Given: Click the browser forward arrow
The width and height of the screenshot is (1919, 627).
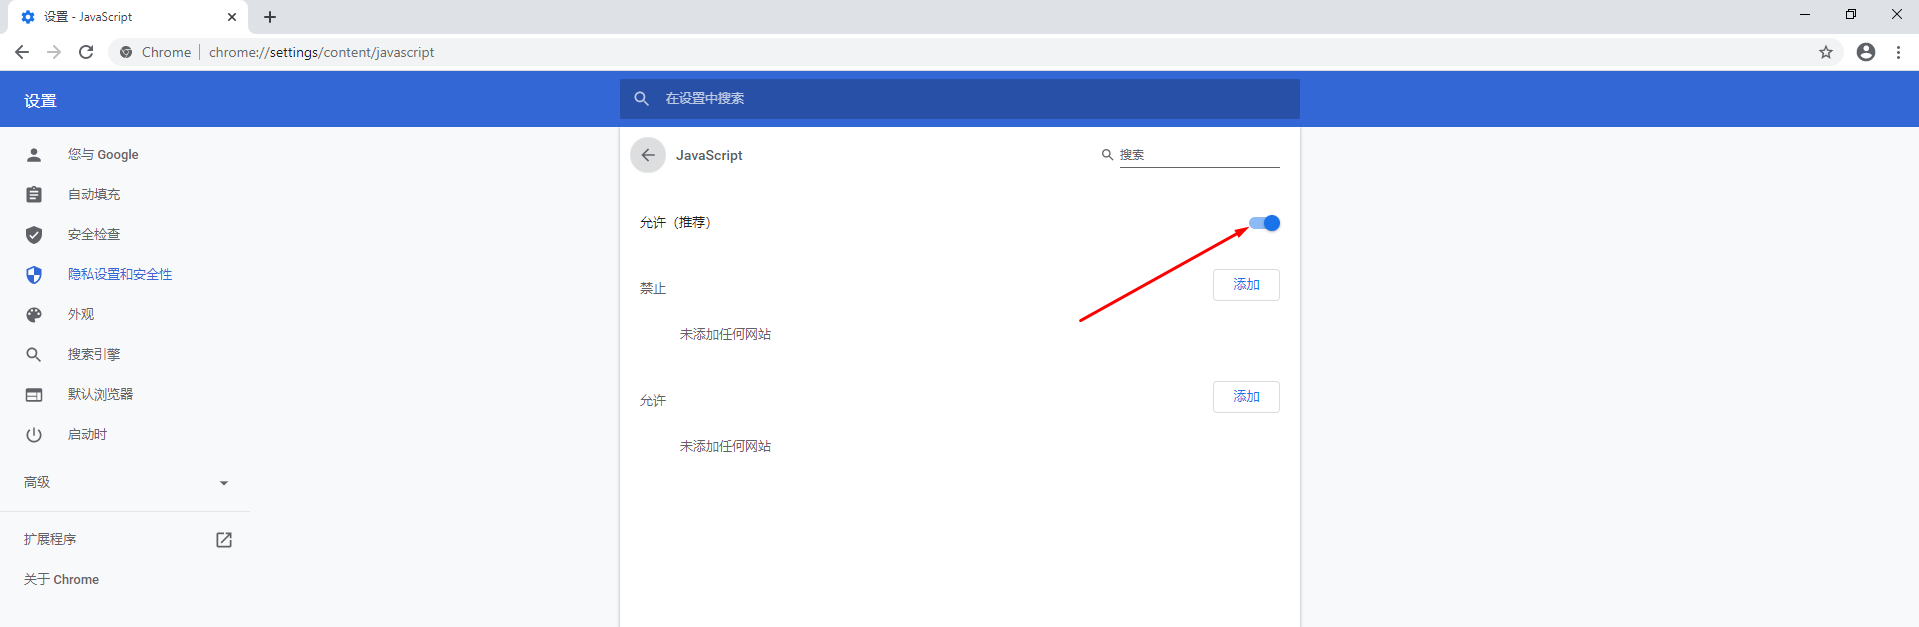Looking at the screenshot, I should point(54,52).
